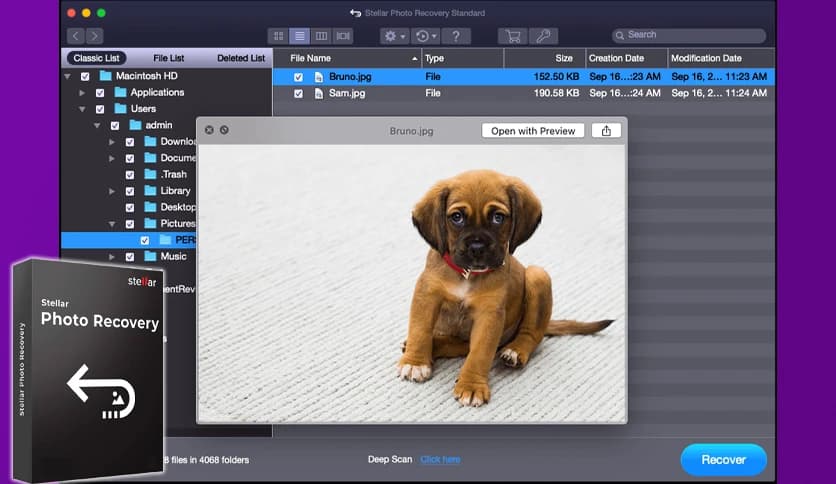Go back with left arrow
The width and height of the screenshot is (836, 484).
[x=75, y=36]
